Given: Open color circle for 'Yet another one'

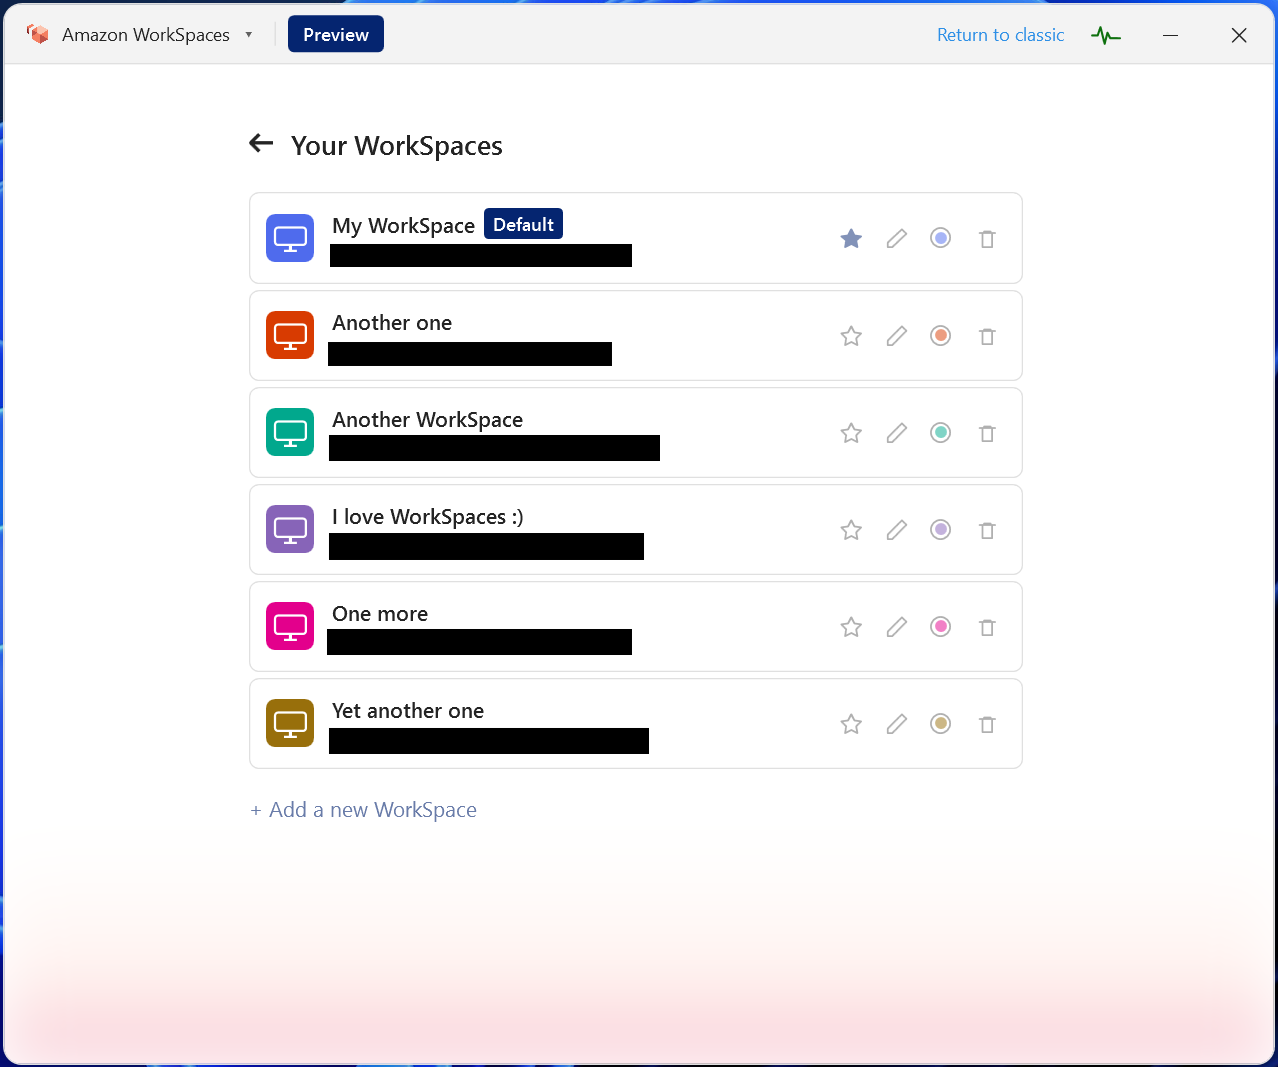Looking at the screenshot, I should (940, 723).
